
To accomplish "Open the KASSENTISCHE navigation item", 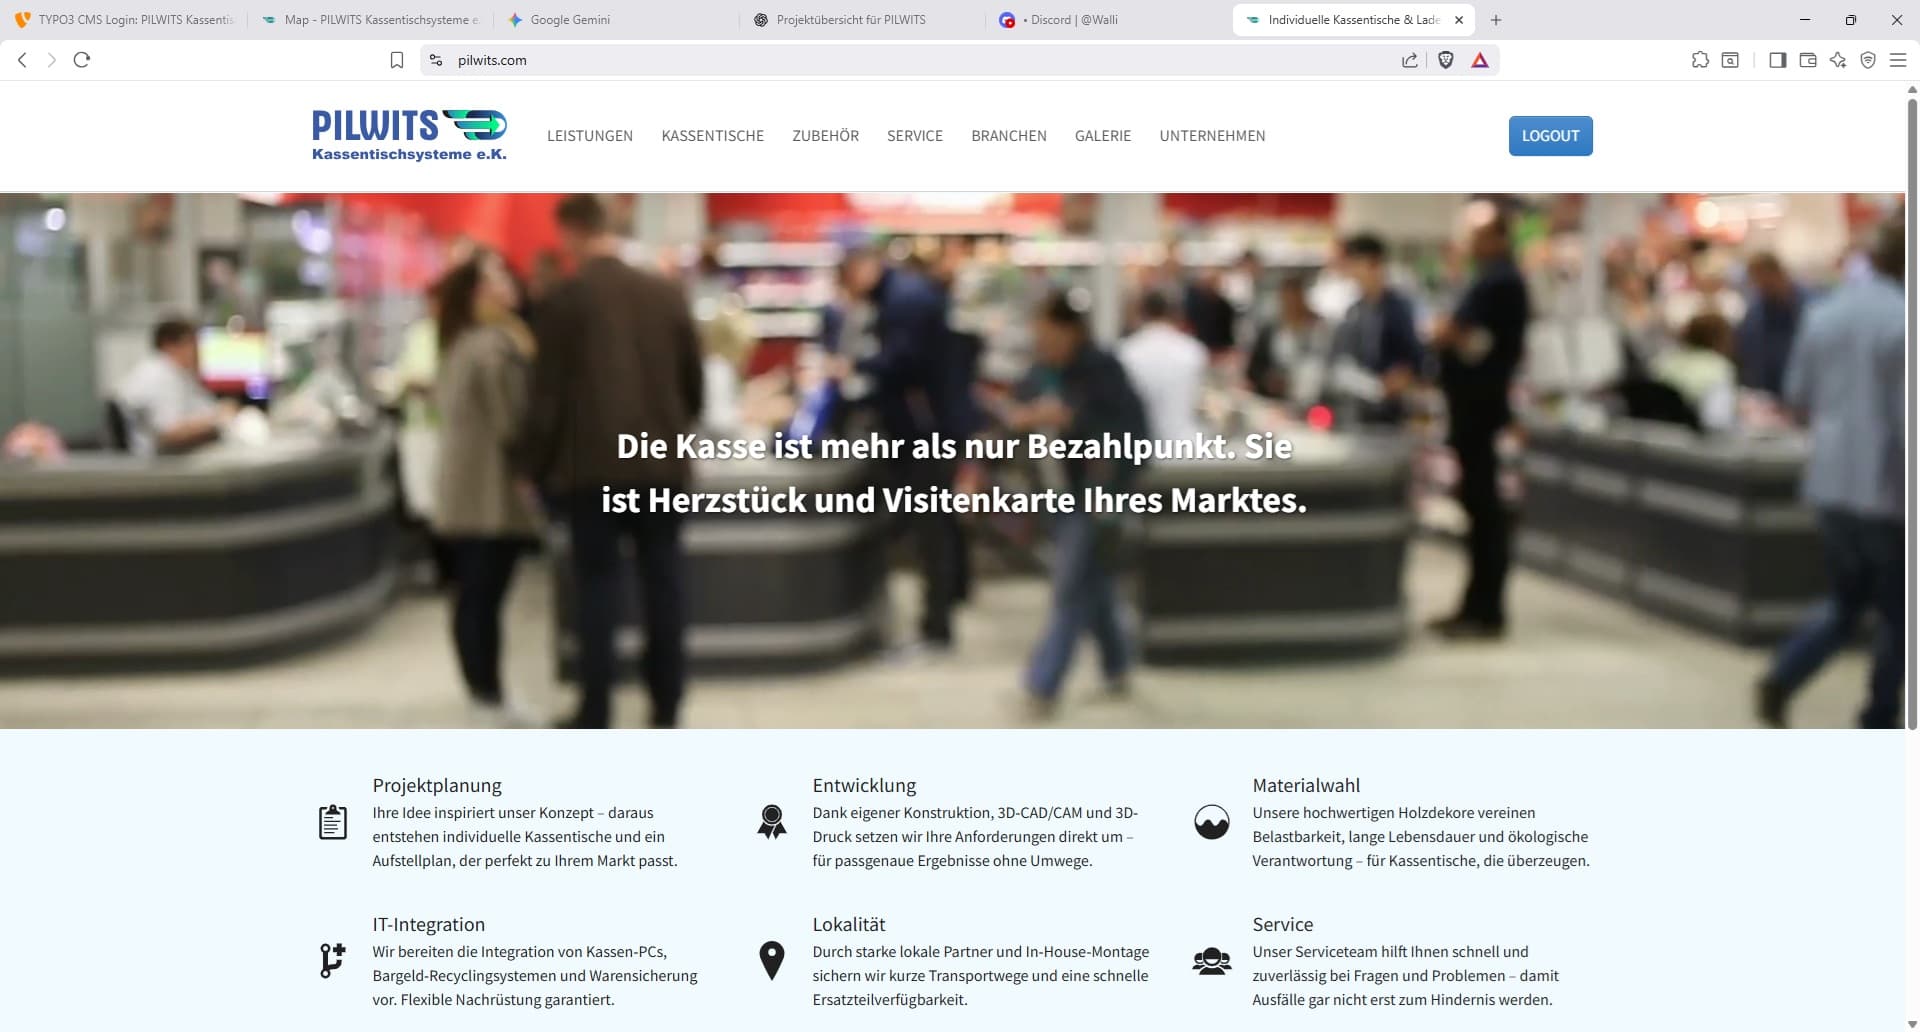I will (x=712, y=136).
